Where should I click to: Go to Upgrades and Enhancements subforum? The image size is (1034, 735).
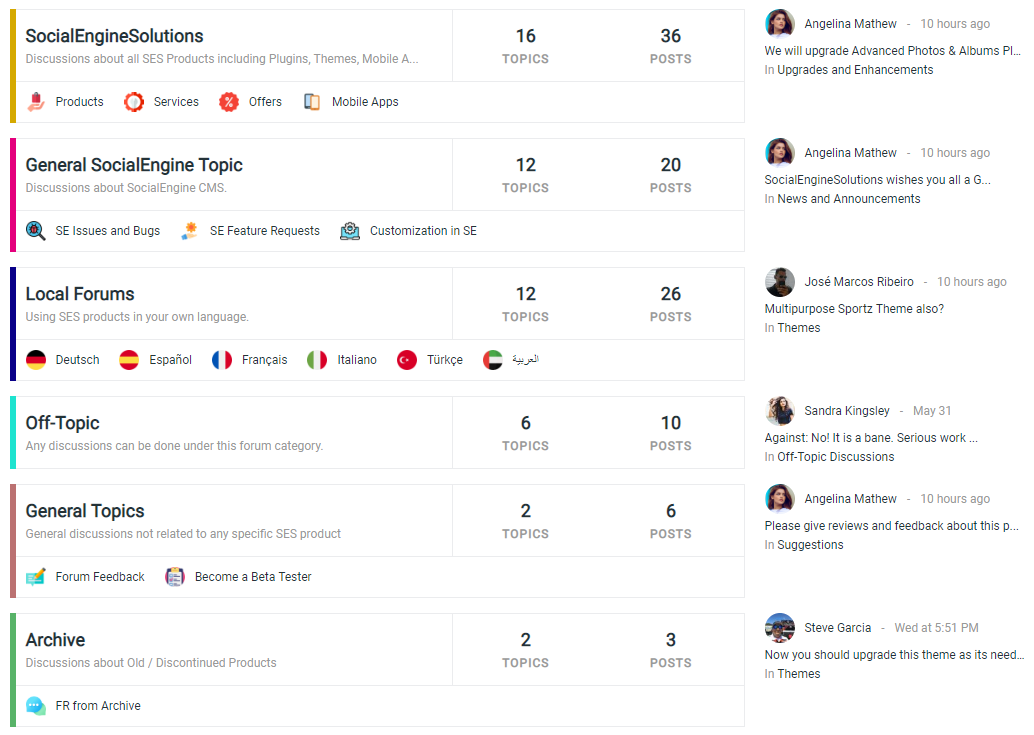point(855,70)
